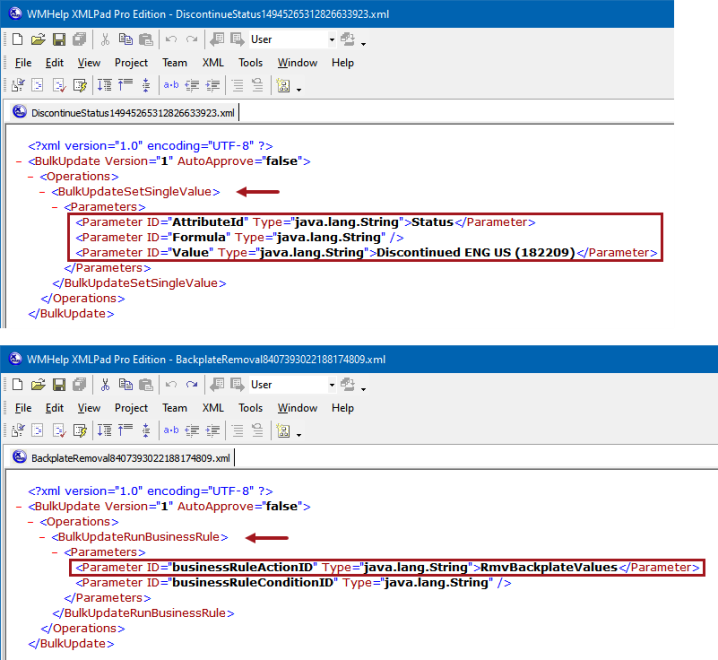Select DiscontinueStatus14945265312826633923.xml document tab
This screenshot has height=660, width=718.
coord(124,112)
